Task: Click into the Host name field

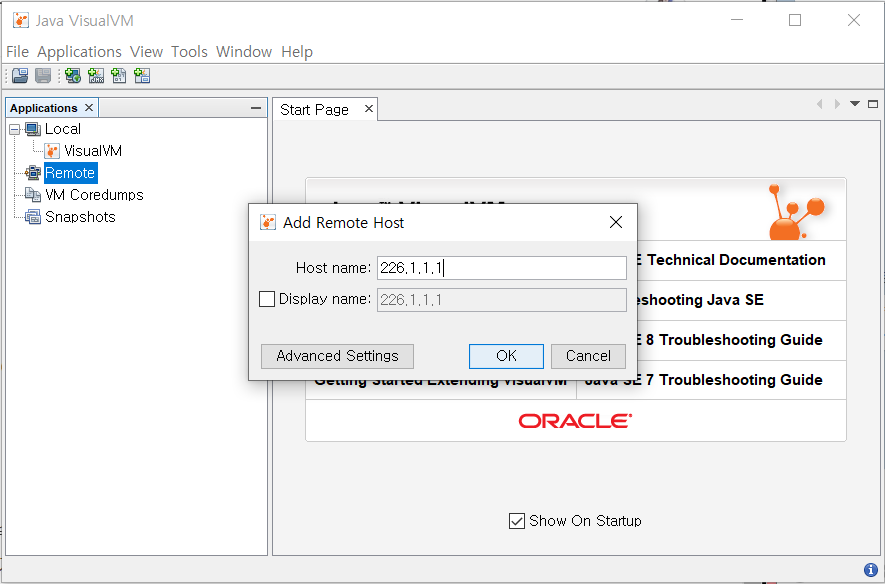Action: pyautogui.click(x=502, y=267)
